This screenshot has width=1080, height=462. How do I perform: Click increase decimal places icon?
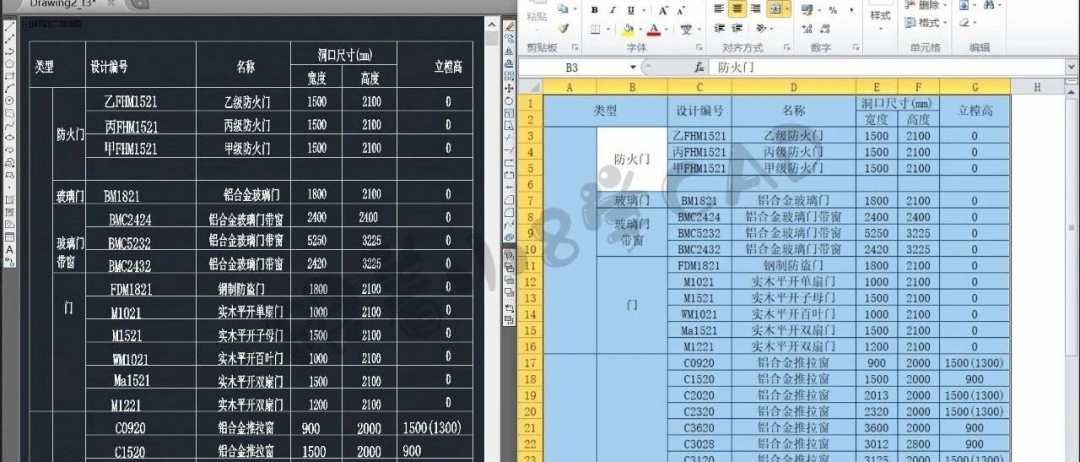[x=809, y=28]
